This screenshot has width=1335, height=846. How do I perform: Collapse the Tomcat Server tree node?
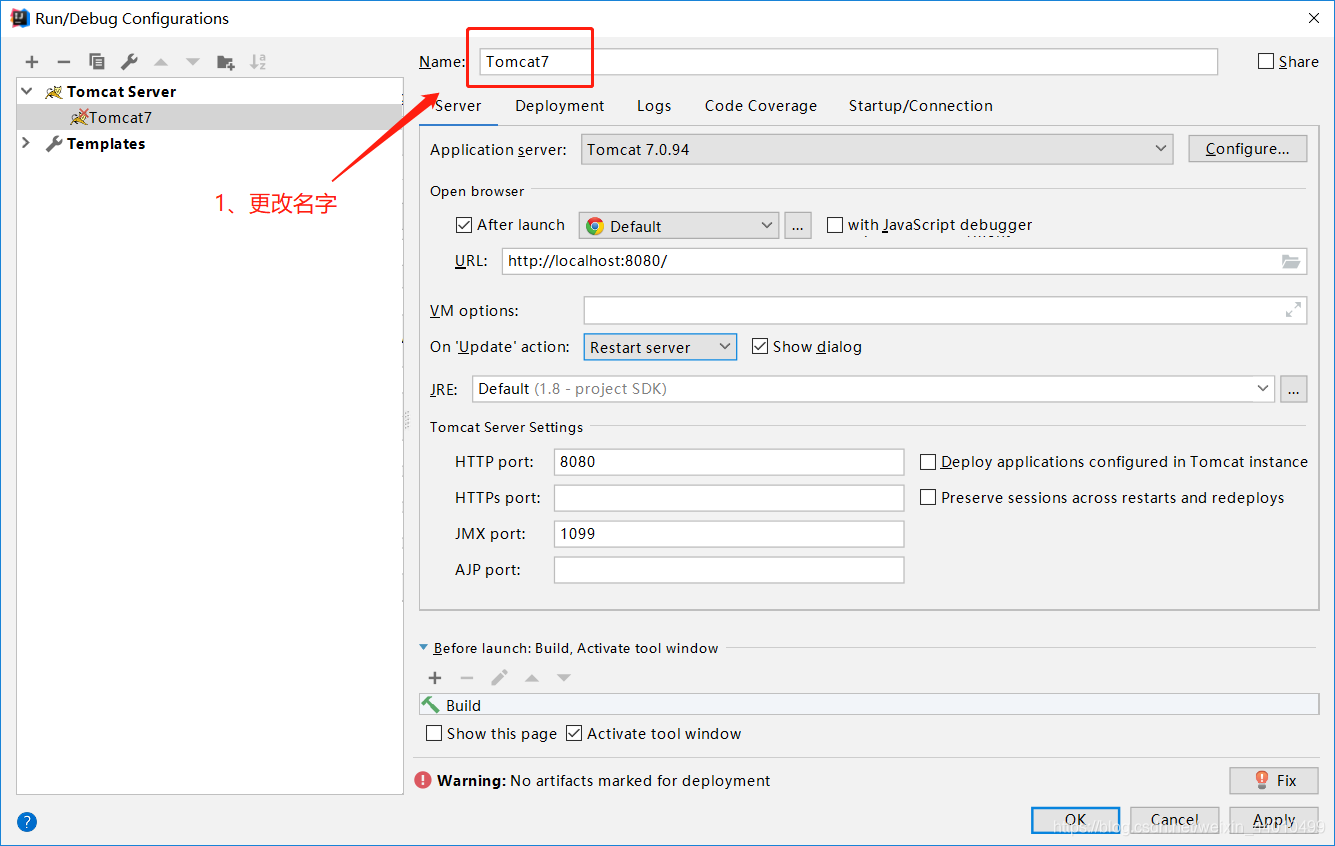pyautogui.click(x=26, y=91)
